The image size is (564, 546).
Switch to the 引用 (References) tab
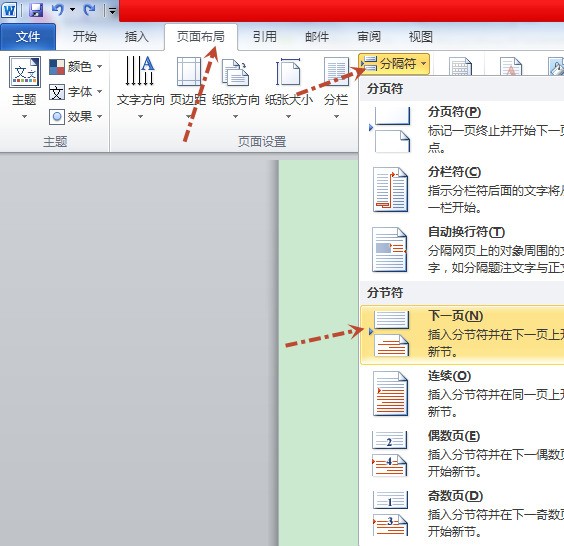click(265, 36)
